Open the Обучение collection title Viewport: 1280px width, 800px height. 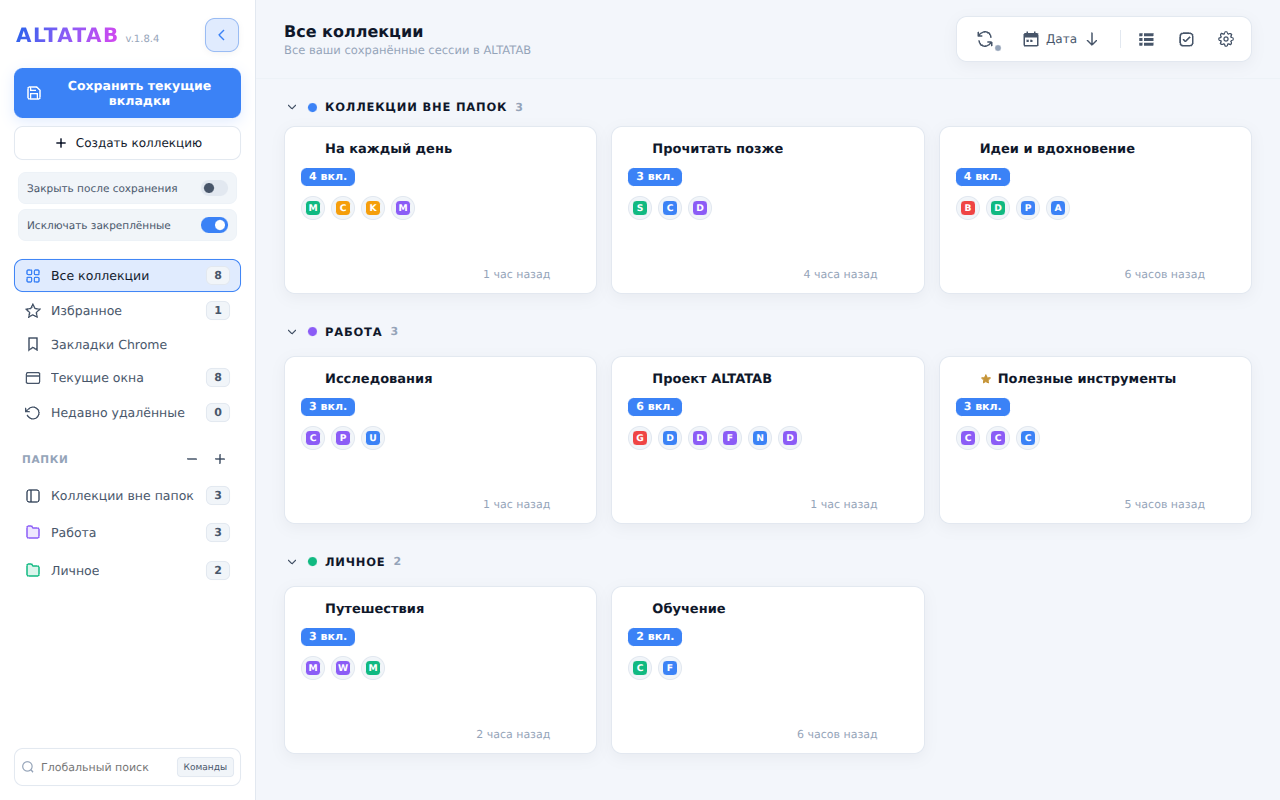click(x=689, y=609)
